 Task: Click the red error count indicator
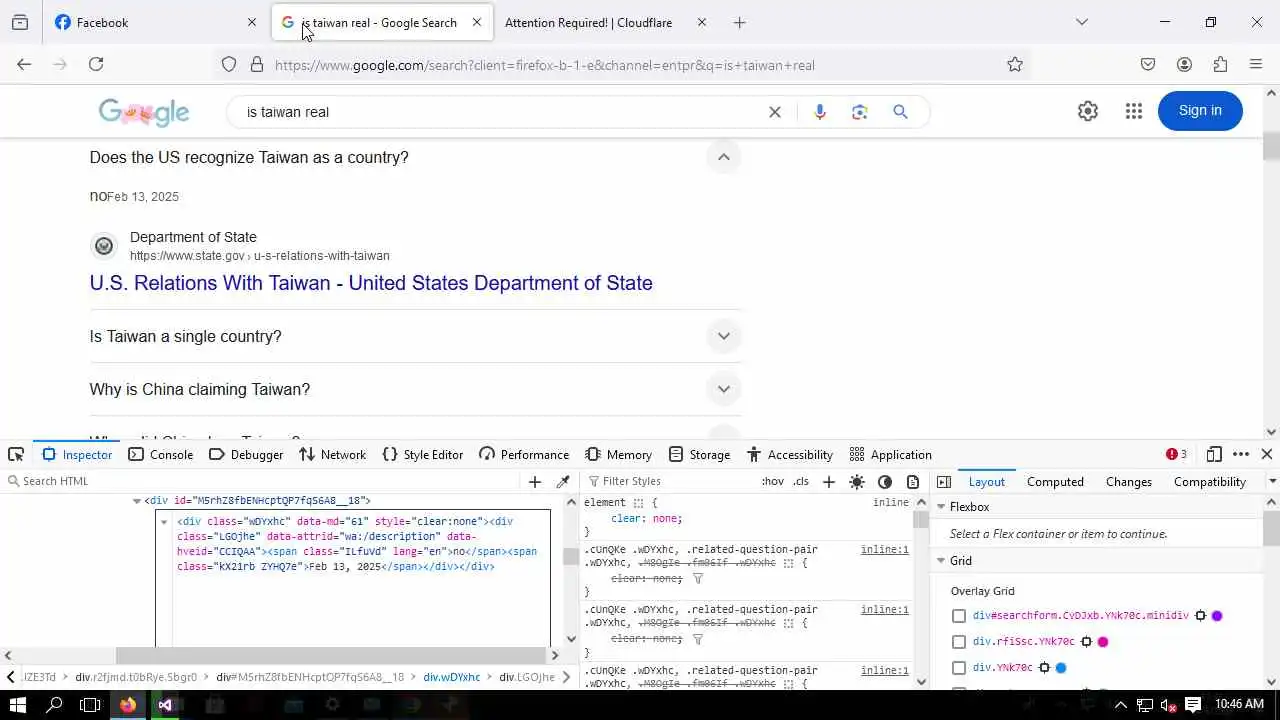click(x=1176, y=454)
